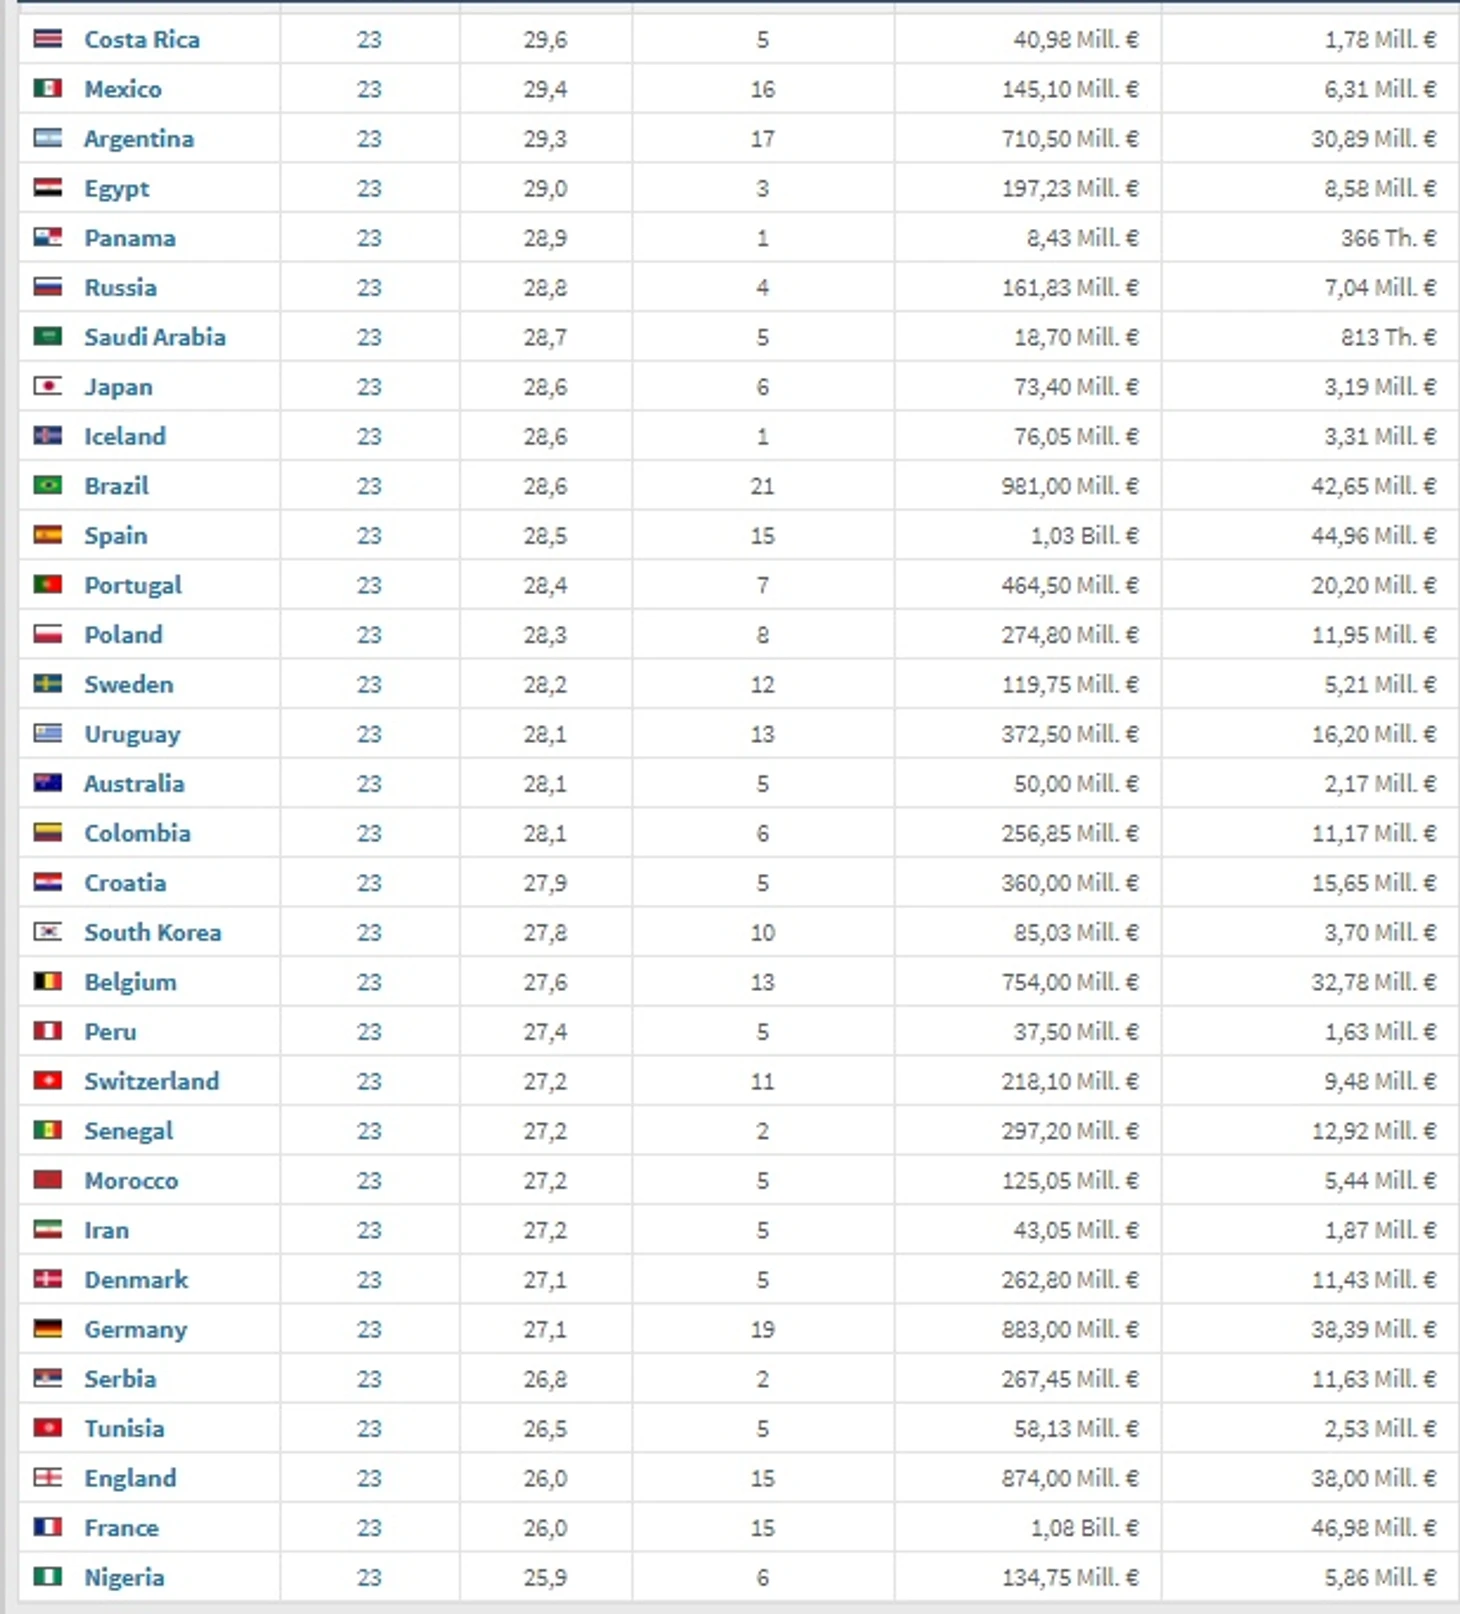The height and width of the screenshot is (1614, 1460).
Task: Click the Australia flag icon
Action: pos(47,783)
